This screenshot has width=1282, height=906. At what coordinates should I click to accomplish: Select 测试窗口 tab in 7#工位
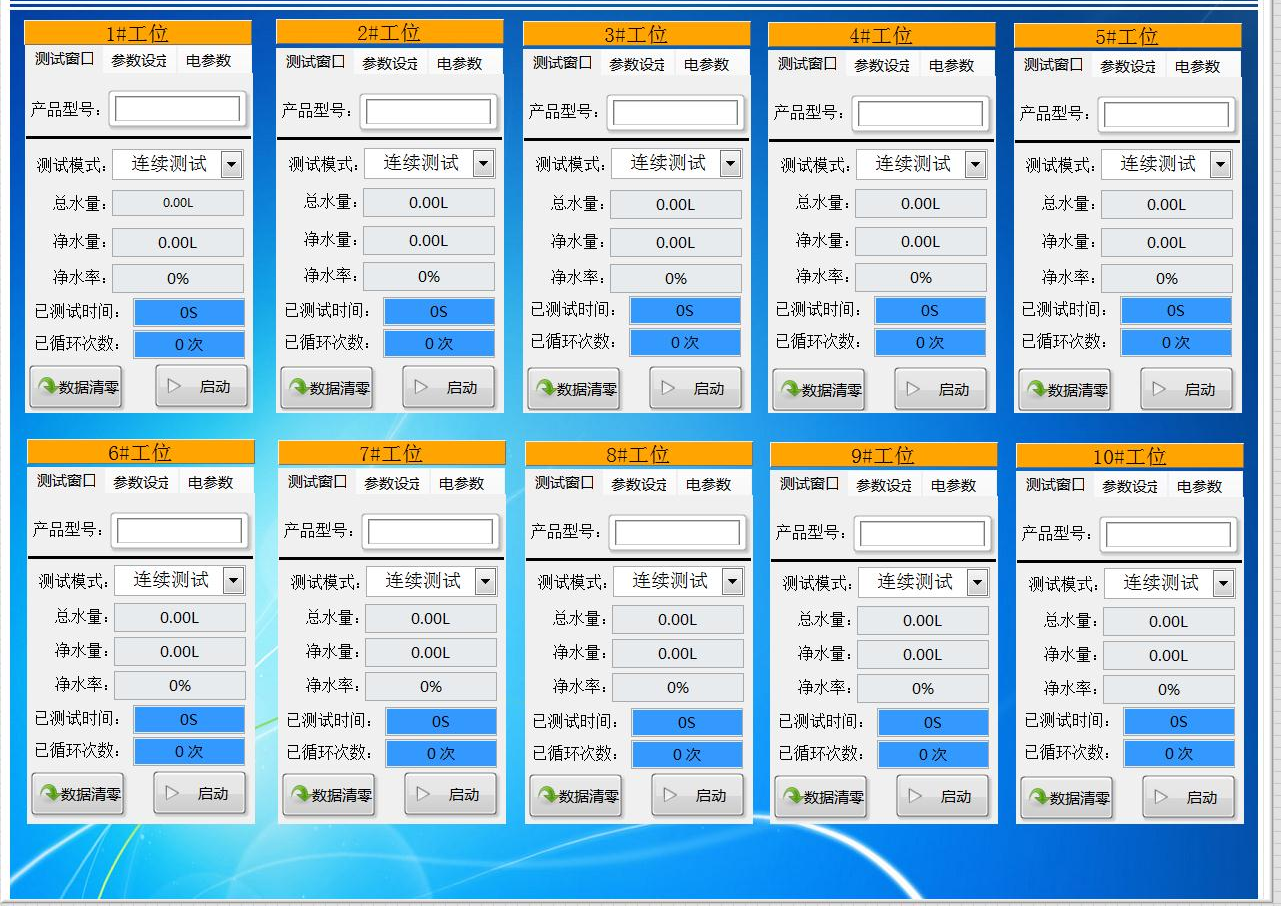tap(316, 482)
